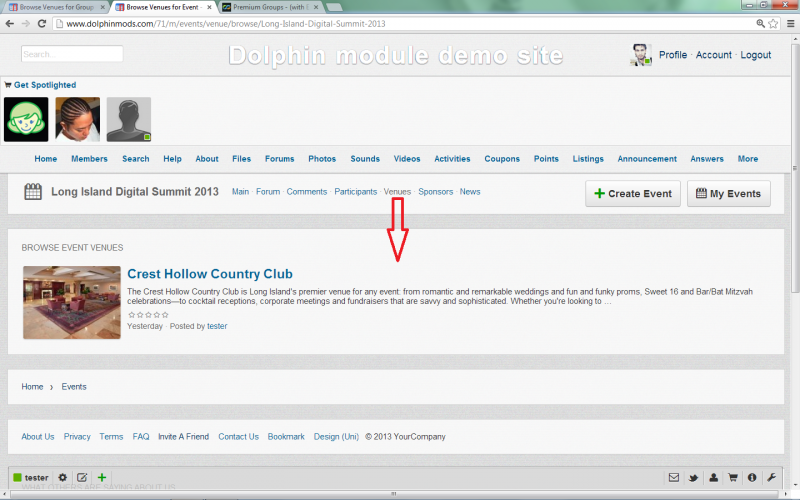This screenshot has height=500, width=800.
Task: Click the green cartoon face spotlight avatar
Action: point(26,119)
